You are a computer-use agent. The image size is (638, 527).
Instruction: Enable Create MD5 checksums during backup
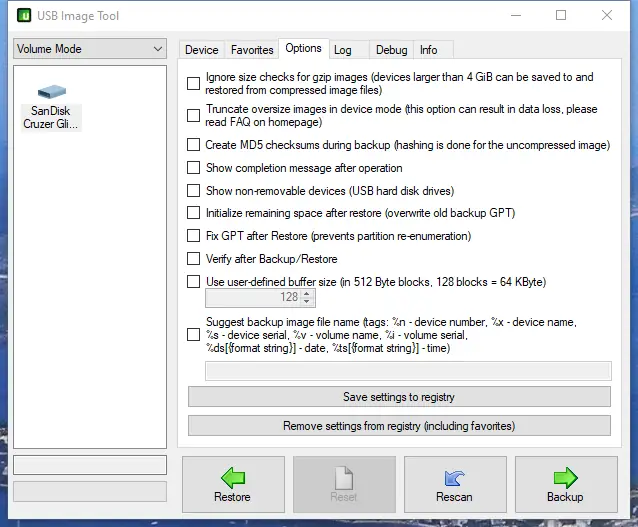193,144
